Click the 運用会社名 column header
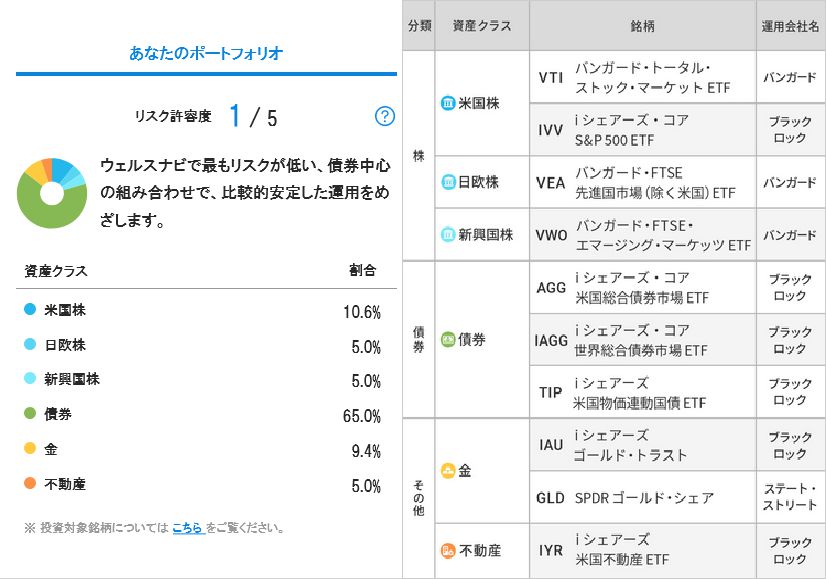The width and height of the screenshot is (826, 579). tap(790, 26)
